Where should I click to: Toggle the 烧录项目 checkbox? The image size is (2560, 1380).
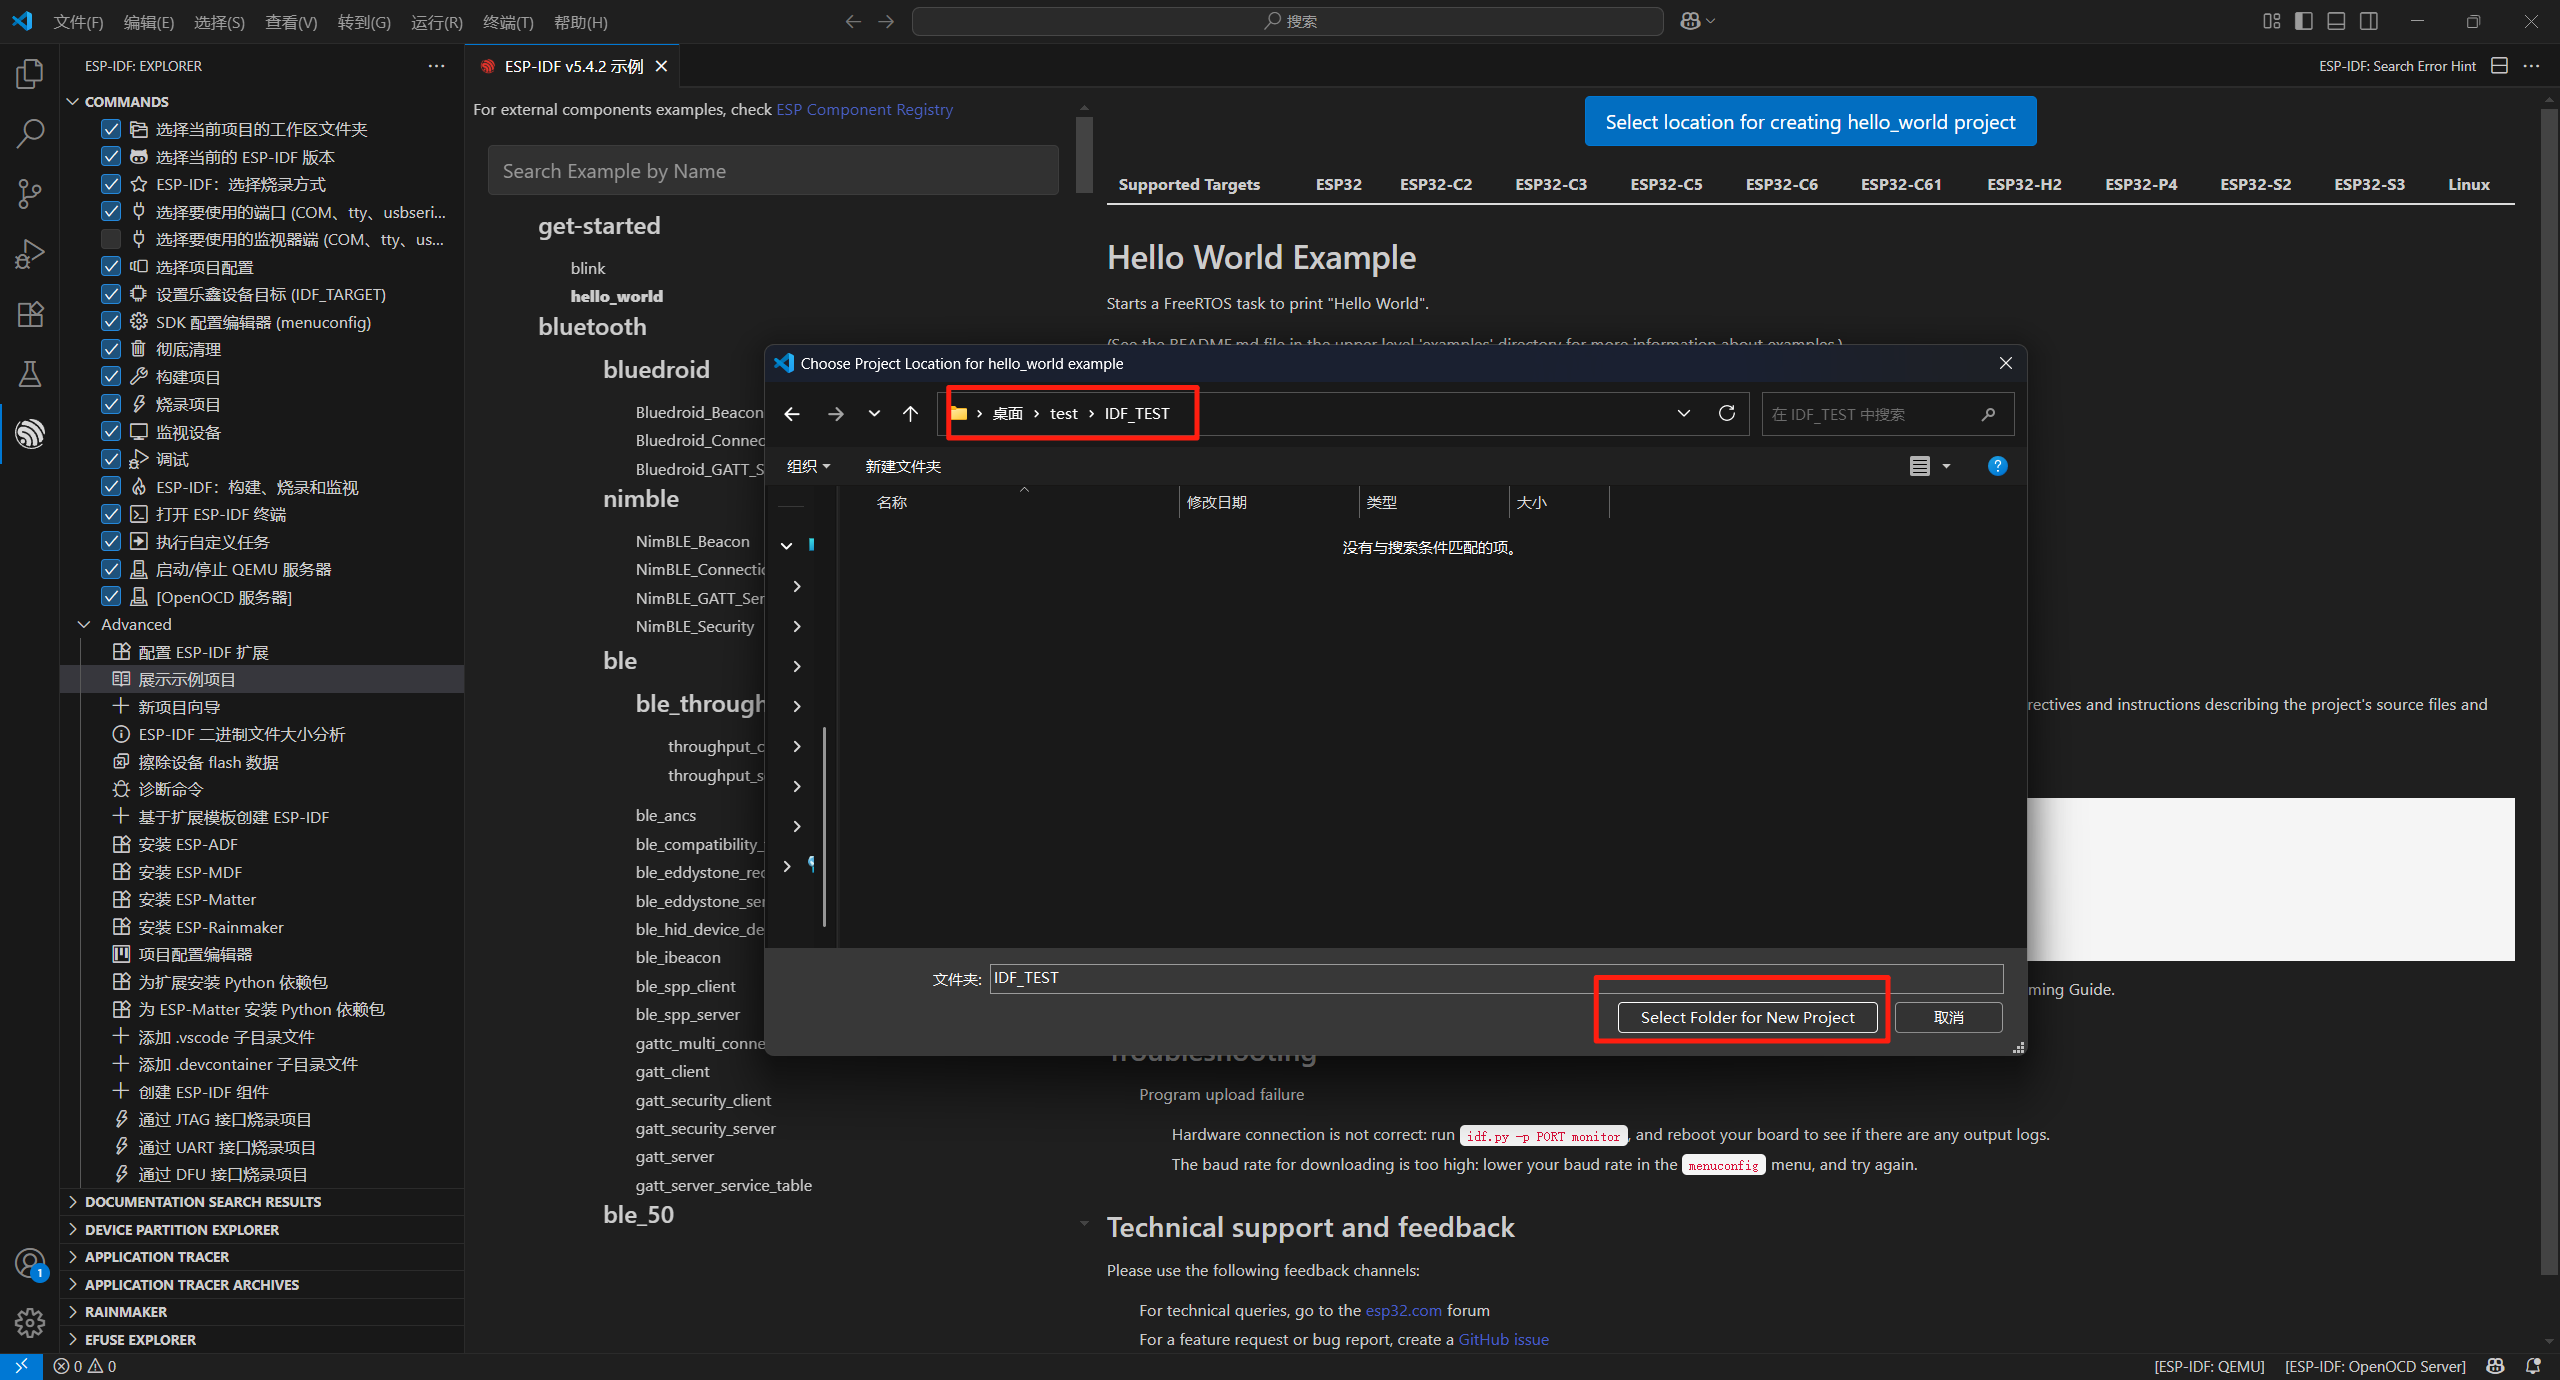click(x=111, y=404)
